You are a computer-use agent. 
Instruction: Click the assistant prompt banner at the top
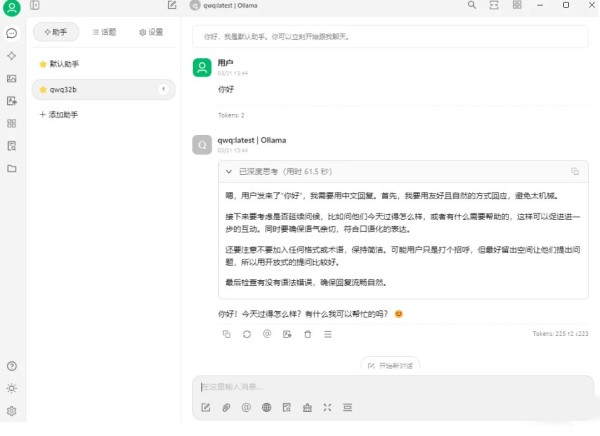(390, 37)
